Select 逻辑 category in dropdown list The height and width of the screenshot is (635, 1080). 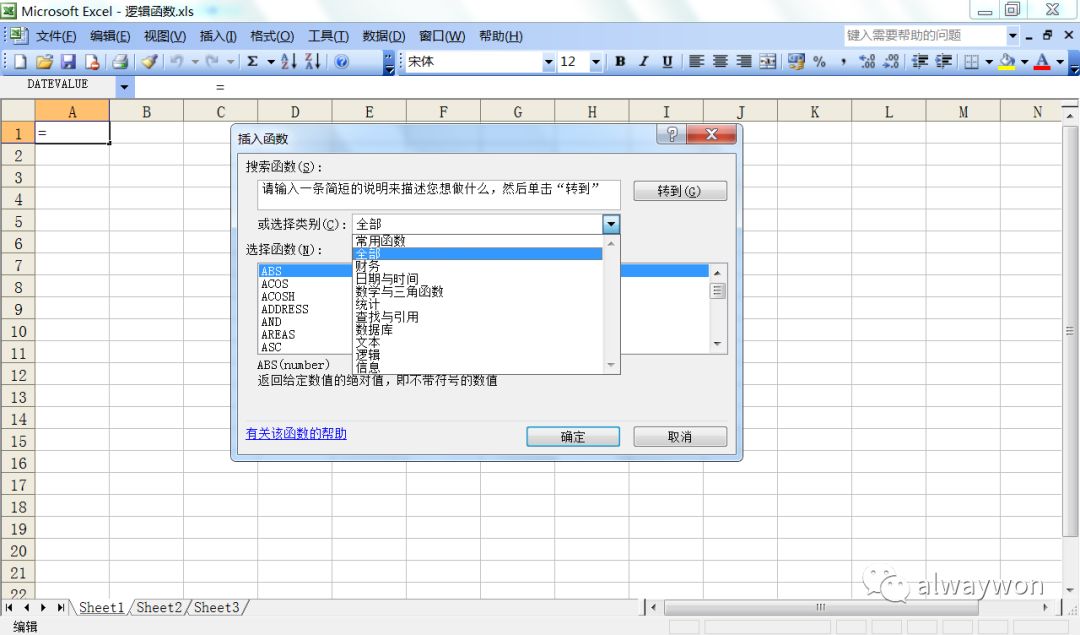pos(478,355)
